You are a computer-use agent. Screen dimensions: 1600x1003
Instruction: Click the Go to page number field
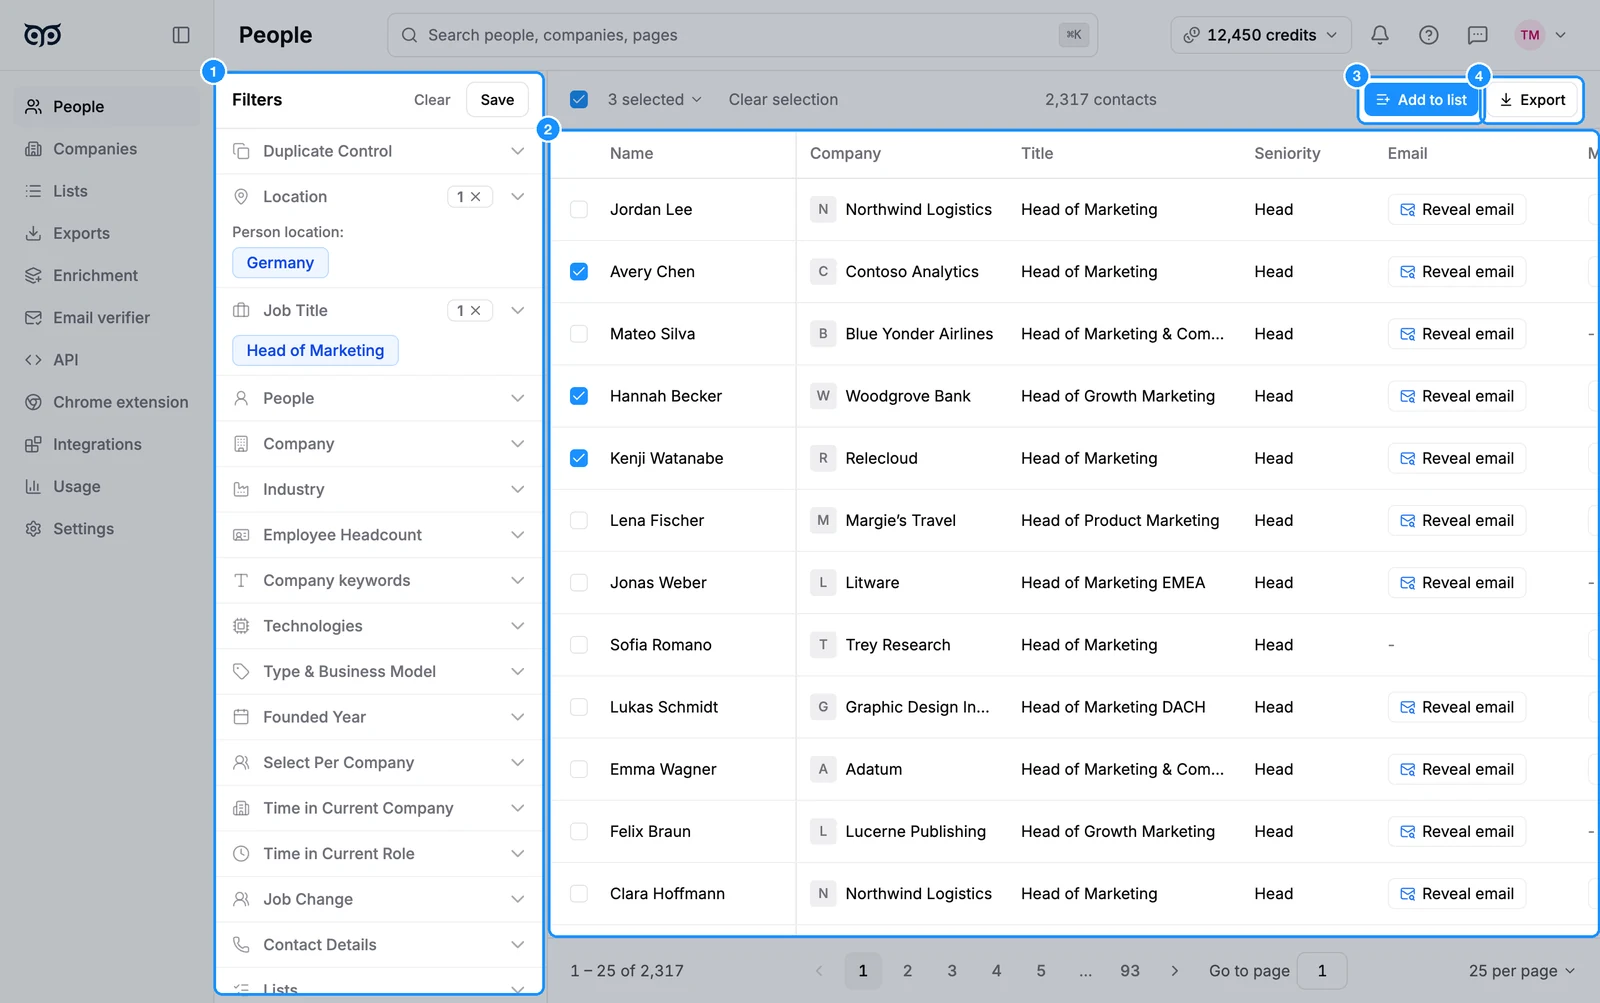pos(1322,971)
